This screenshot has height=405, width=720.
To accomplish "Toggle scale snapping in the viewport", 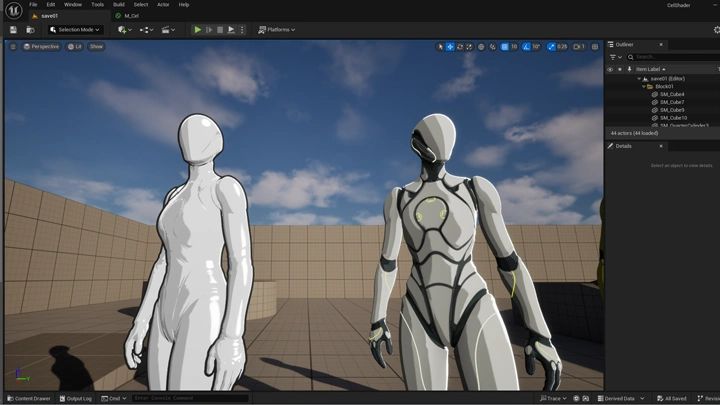I will pos(551,47).
